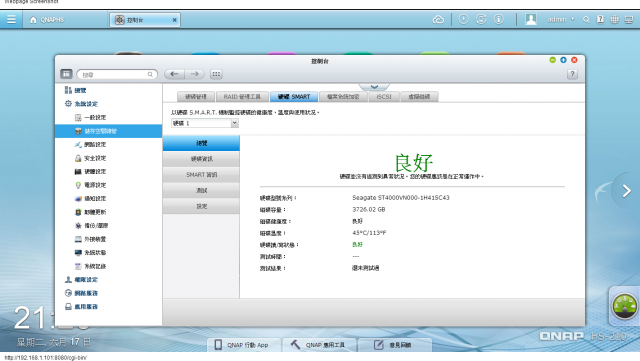Screen dimensions: 640x361
Task: Switch to file system encryption tab
Action: 343,97
